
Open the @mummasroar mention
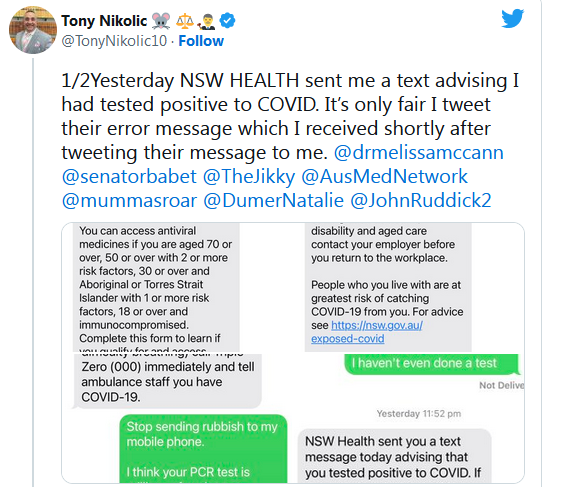click(x=129, y=200)
